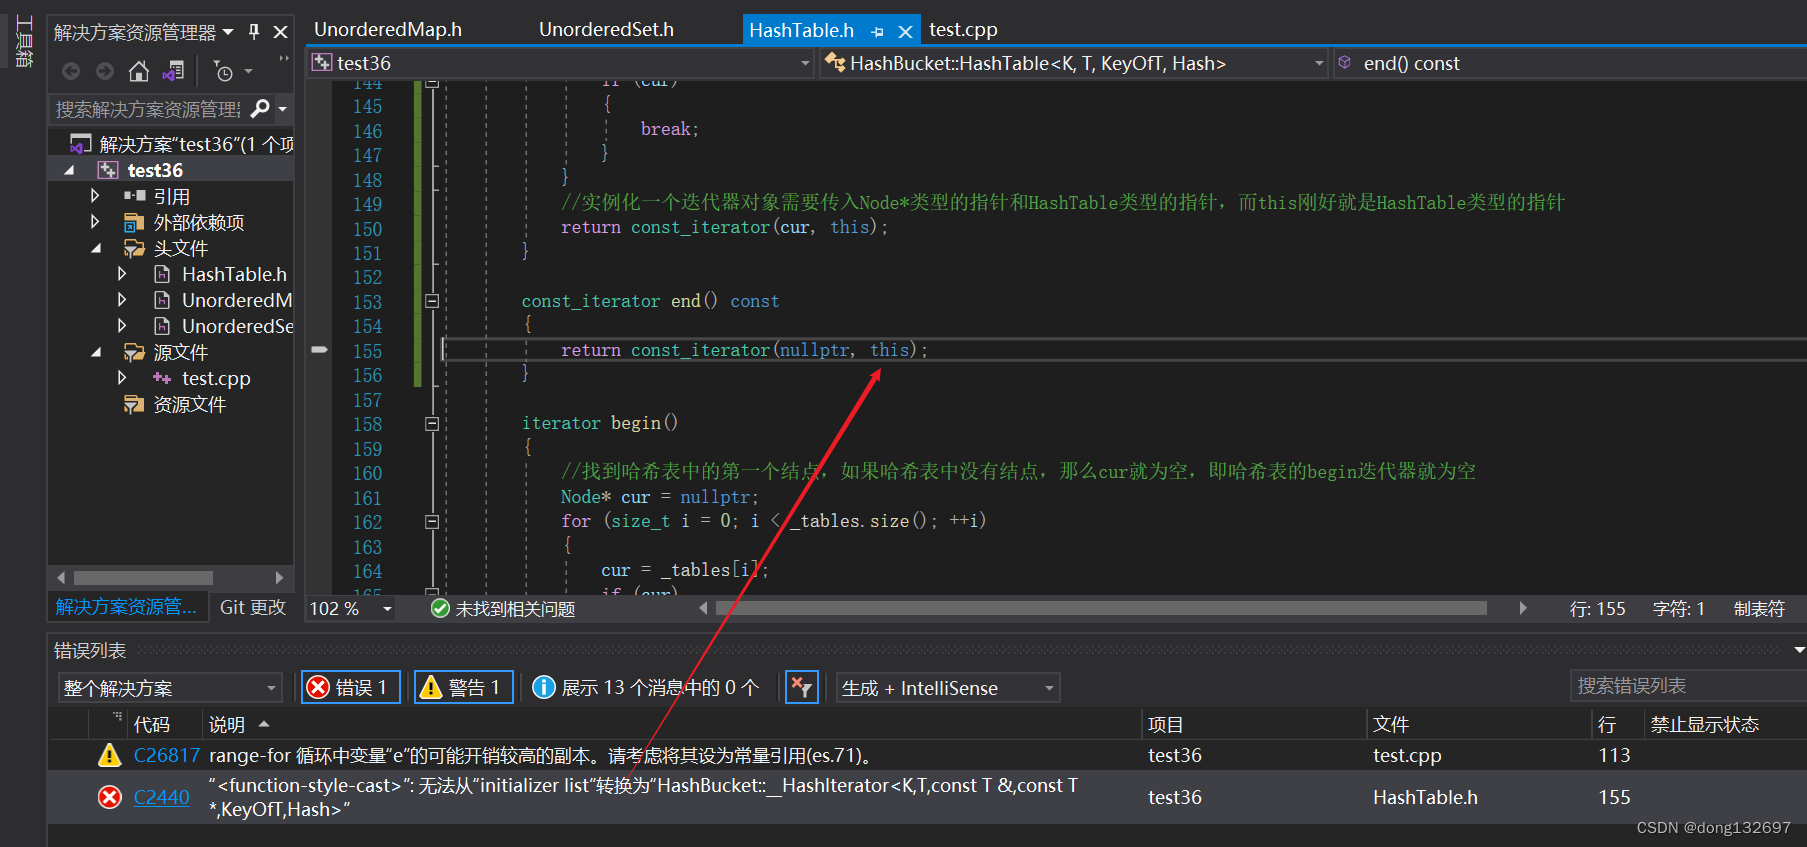Click the search magnifier in Solution Explorer

[260, 108]
